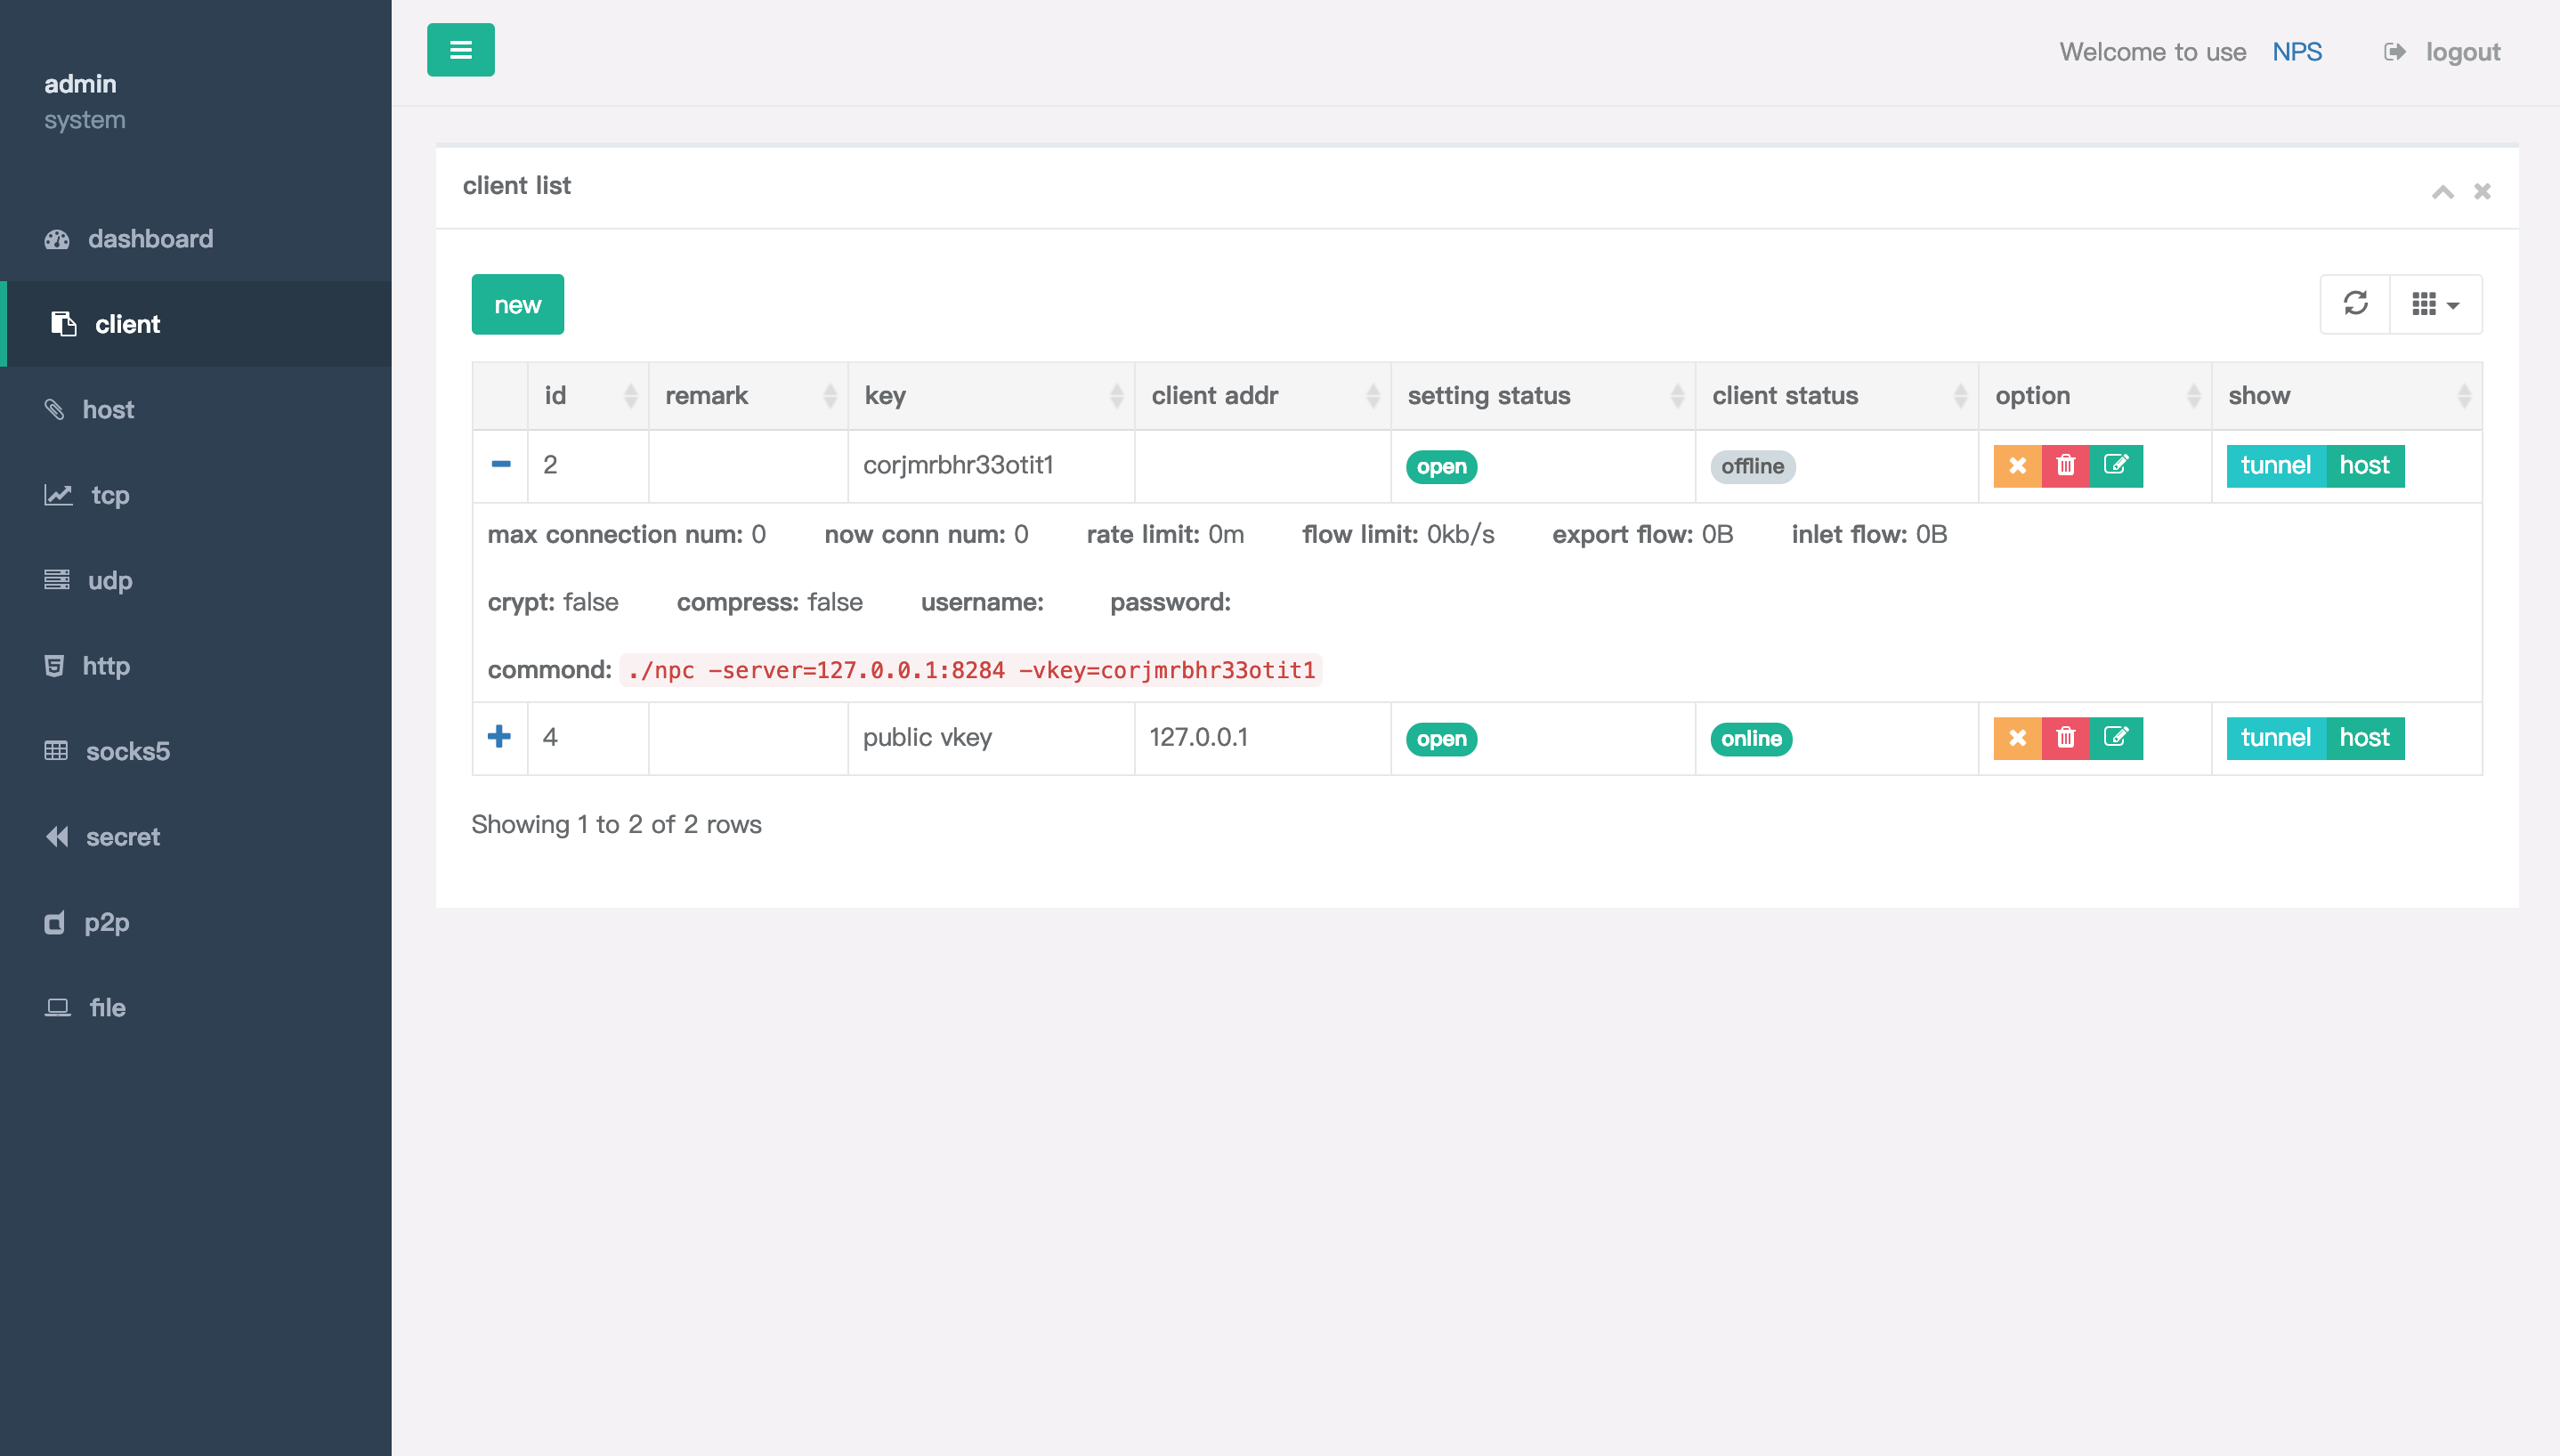
Task: Delete client 2 with trash icon
Action: click(x=2066, y=466)
